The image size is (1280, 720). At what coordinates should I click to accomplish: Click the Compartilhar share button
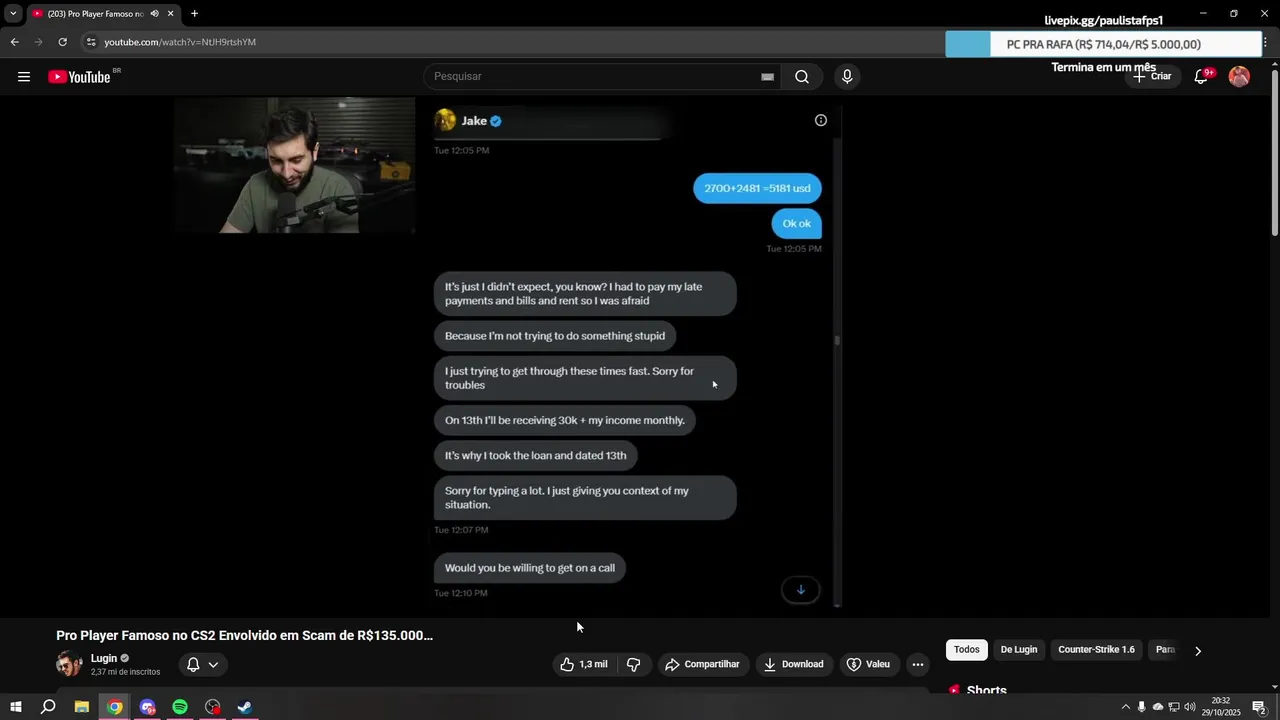(703, 664)
